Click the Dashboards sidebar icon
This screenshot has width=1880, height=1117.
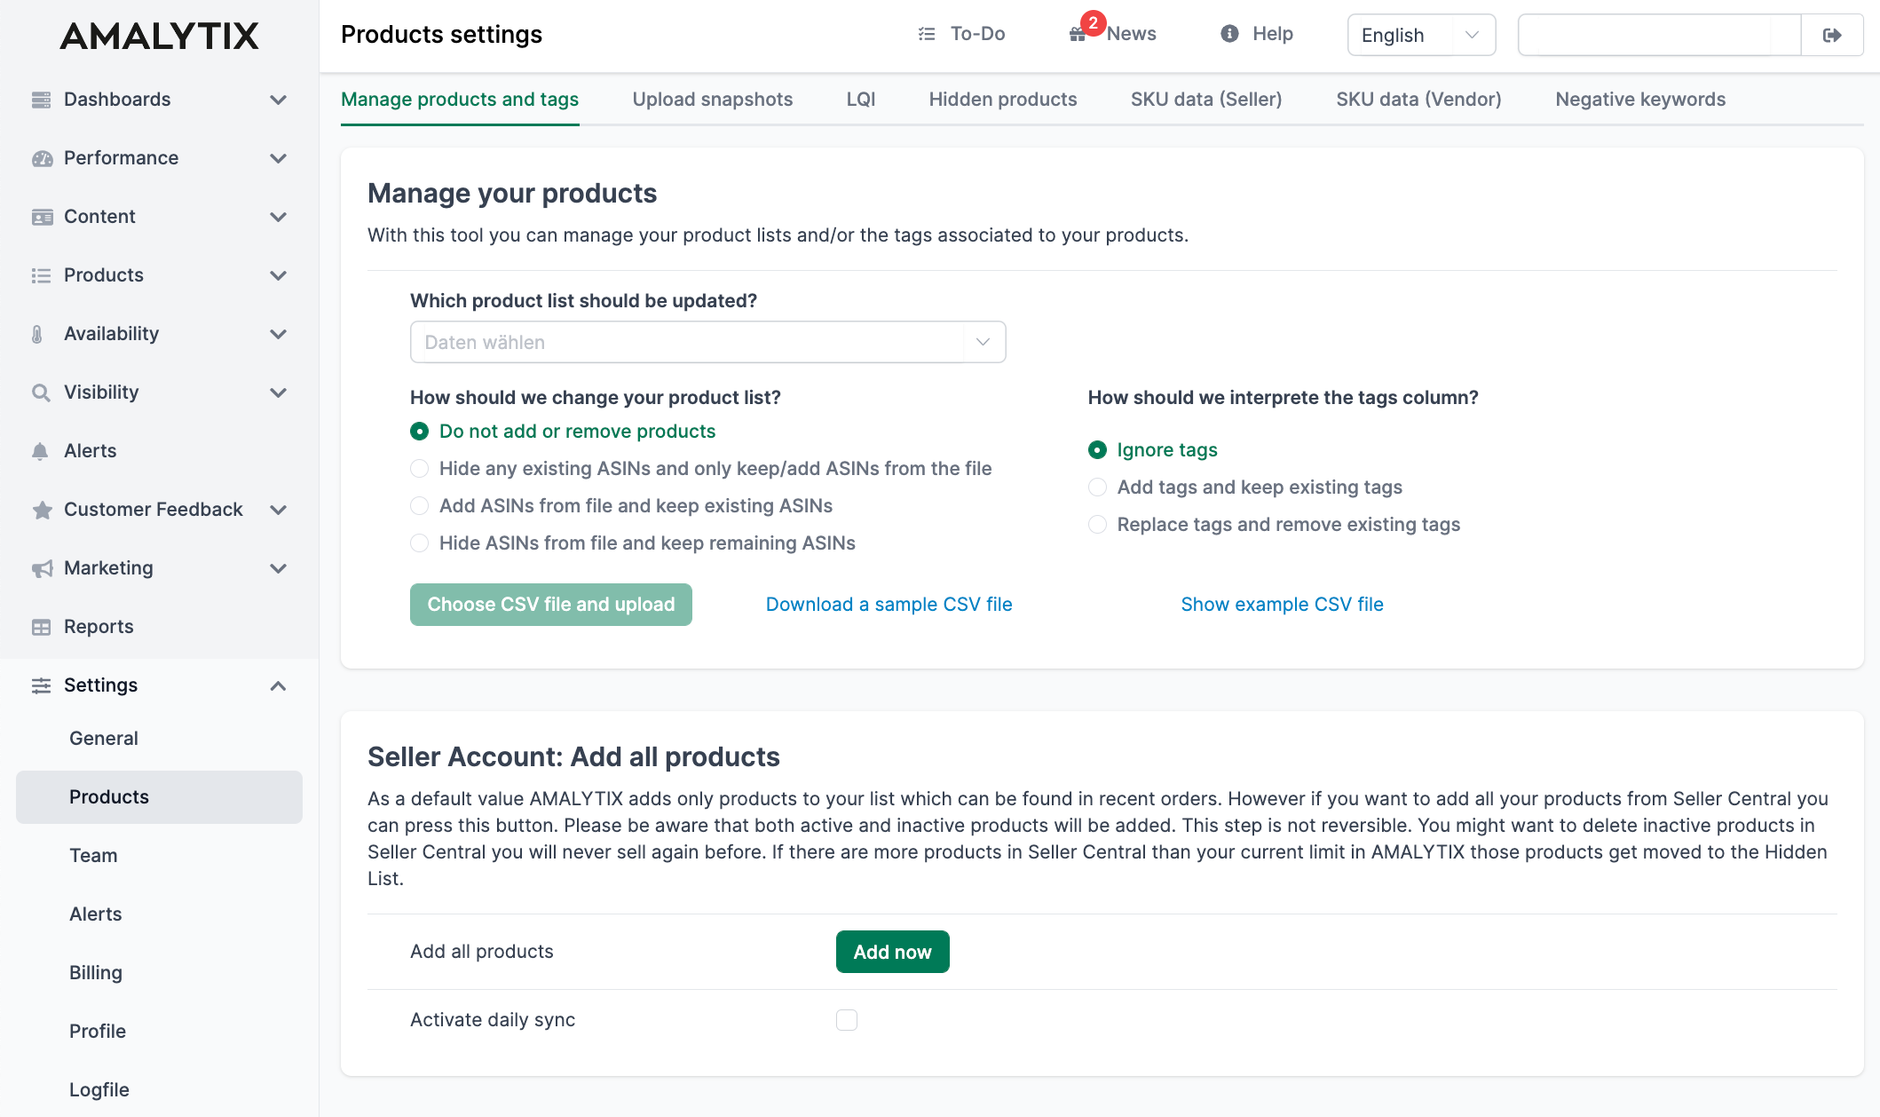click(41, 99)
